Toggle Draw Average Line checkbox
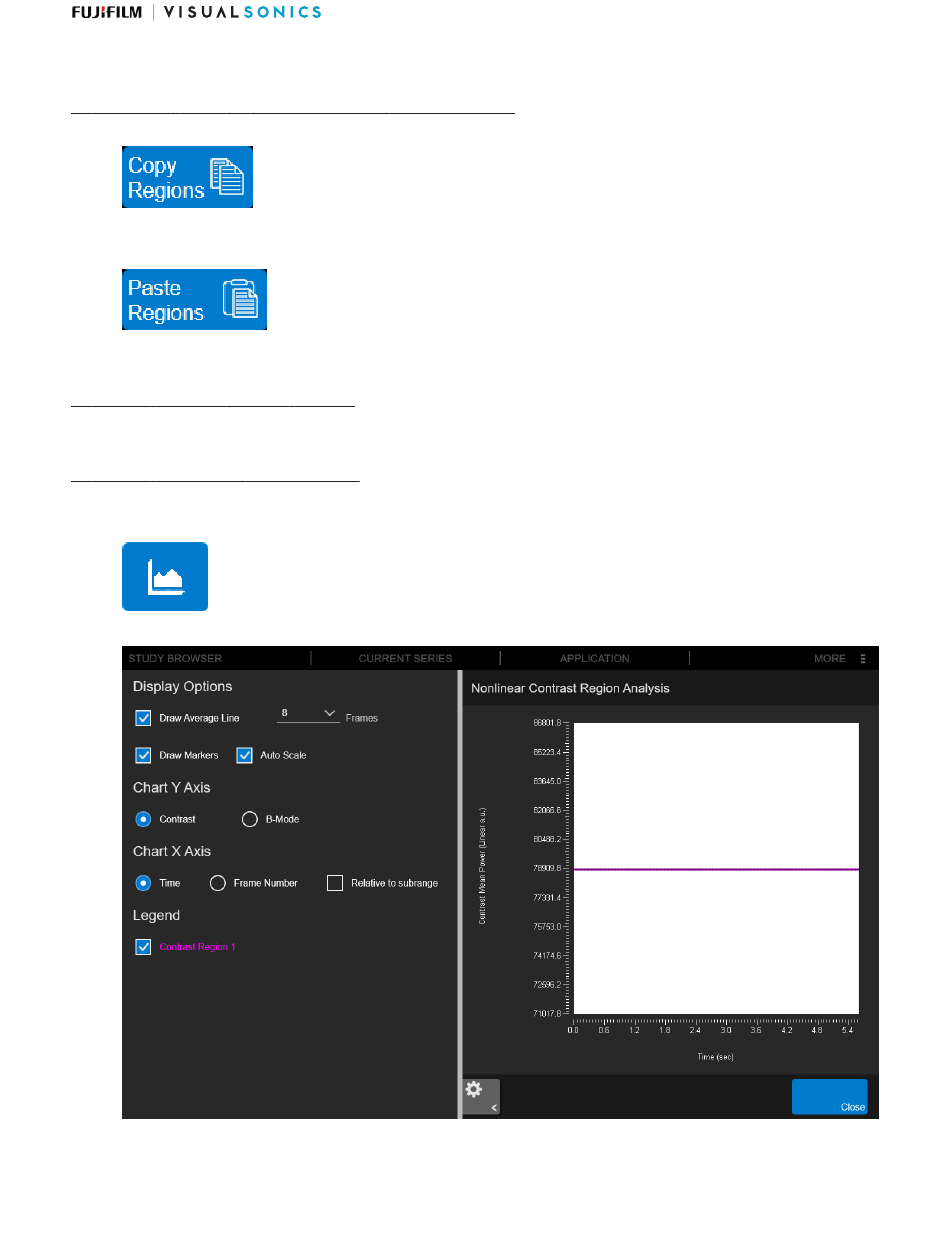Screen dimensions: 950x1260 (x=143, y=718)
